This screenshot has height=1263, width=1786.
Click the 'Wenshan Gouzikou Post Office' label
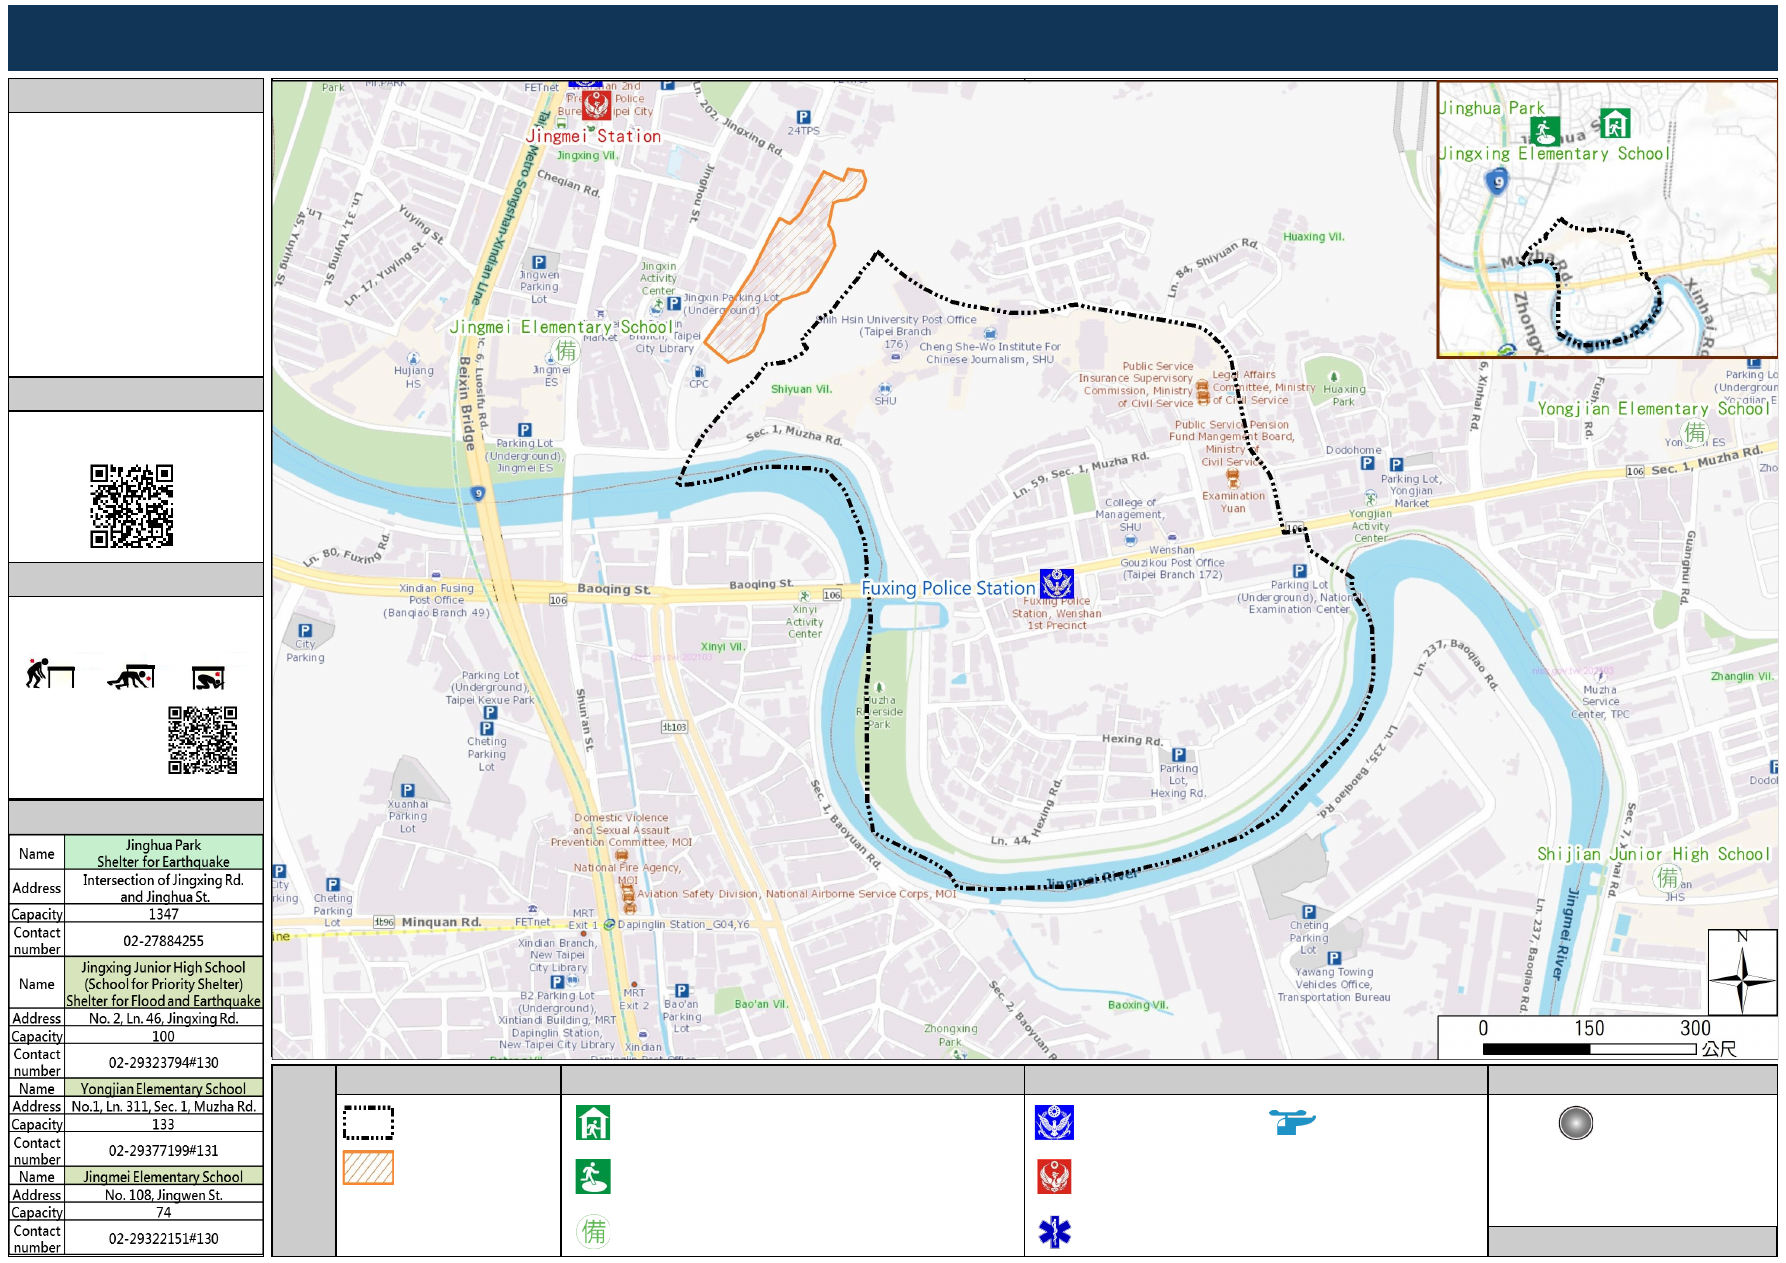click(x=1172, y=562)
